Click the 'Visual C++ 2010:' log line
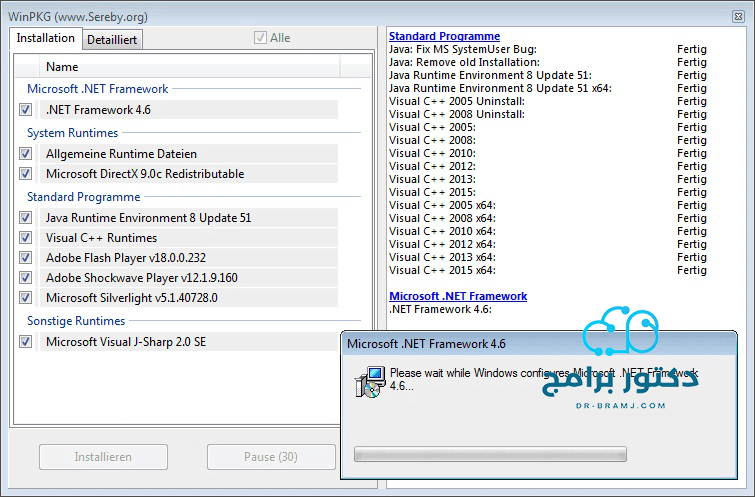Viewport: 755px width, 497px height. pyautogui.click(x=432, y=153)
